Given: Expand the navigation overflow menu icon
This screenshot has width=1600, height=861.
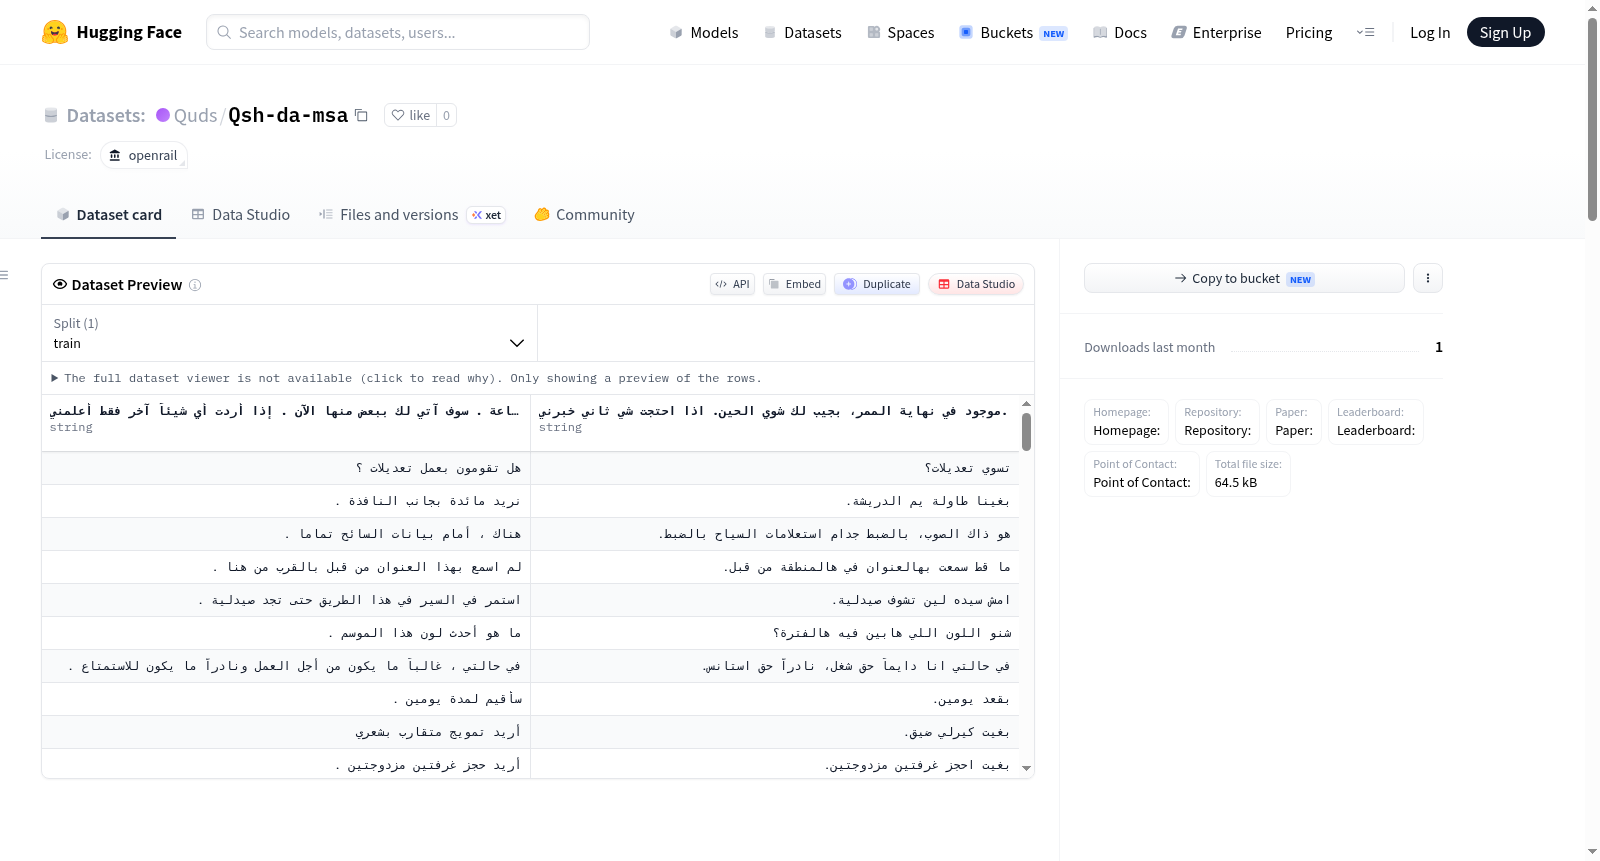Looking at the screenshot, I should 1365,32.
